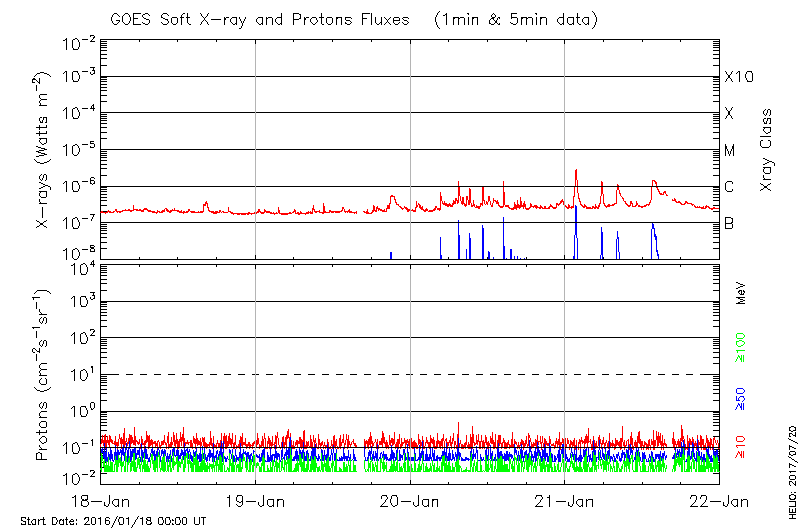The image size is (800, 530).
Task: Select the 18-Jan date tick label
Action: click(x=101, y=500)
